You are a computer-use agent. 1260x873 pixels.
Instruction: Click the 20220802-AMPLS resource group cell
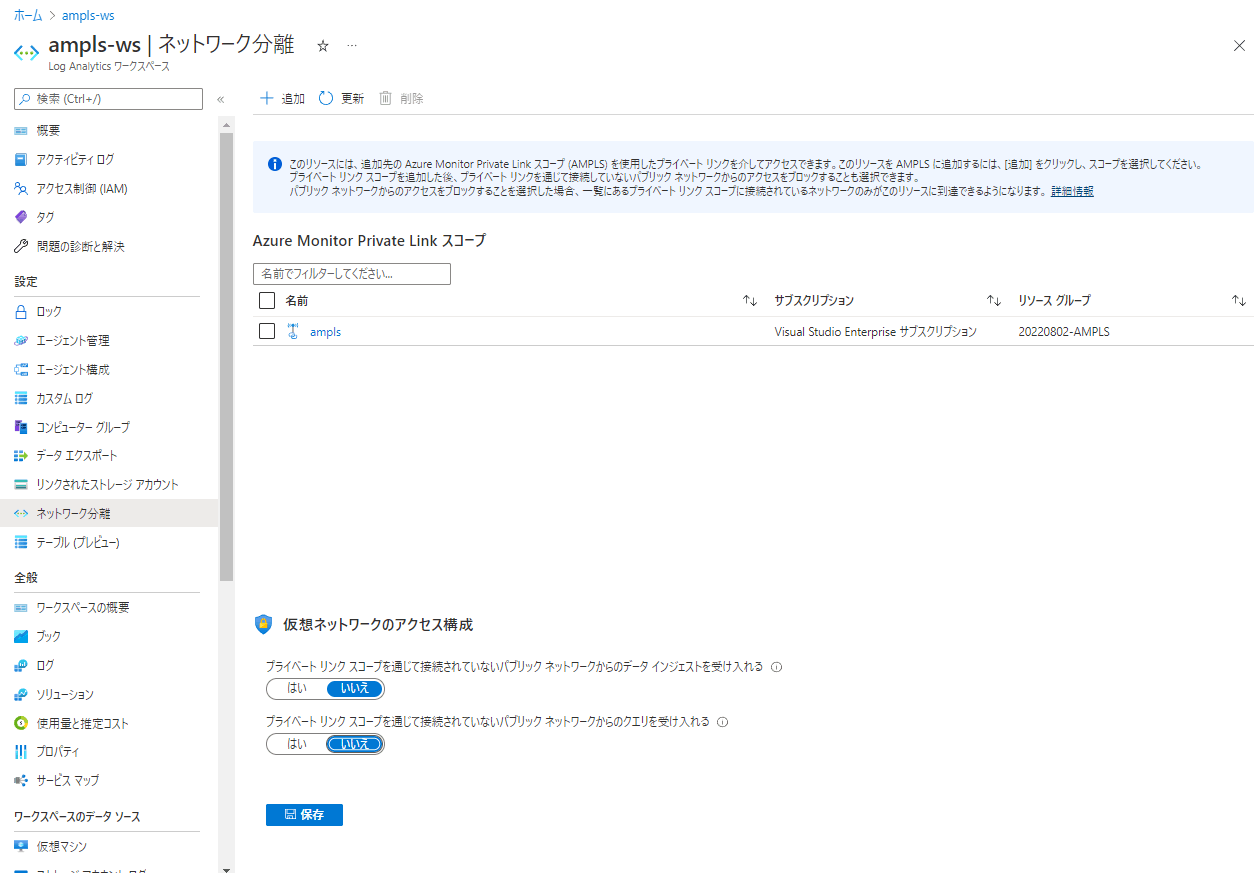pyautogui.click(x=1064, y=332)
